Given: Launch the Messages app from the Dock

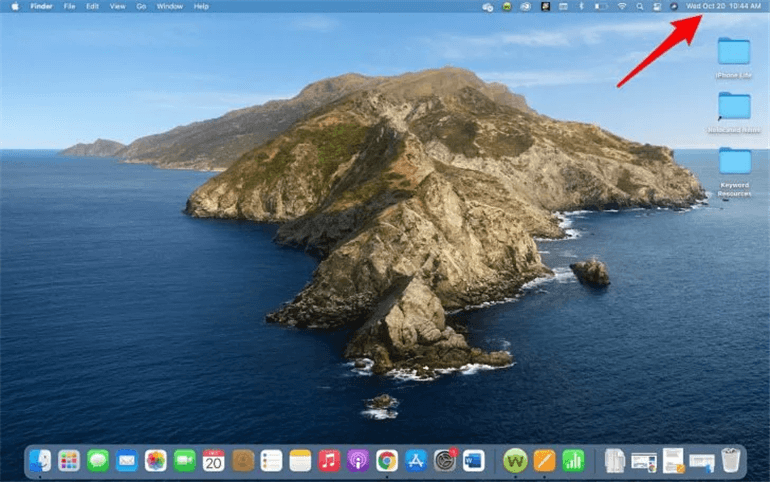Looking at the screenshot, I should tap(98, 461).
